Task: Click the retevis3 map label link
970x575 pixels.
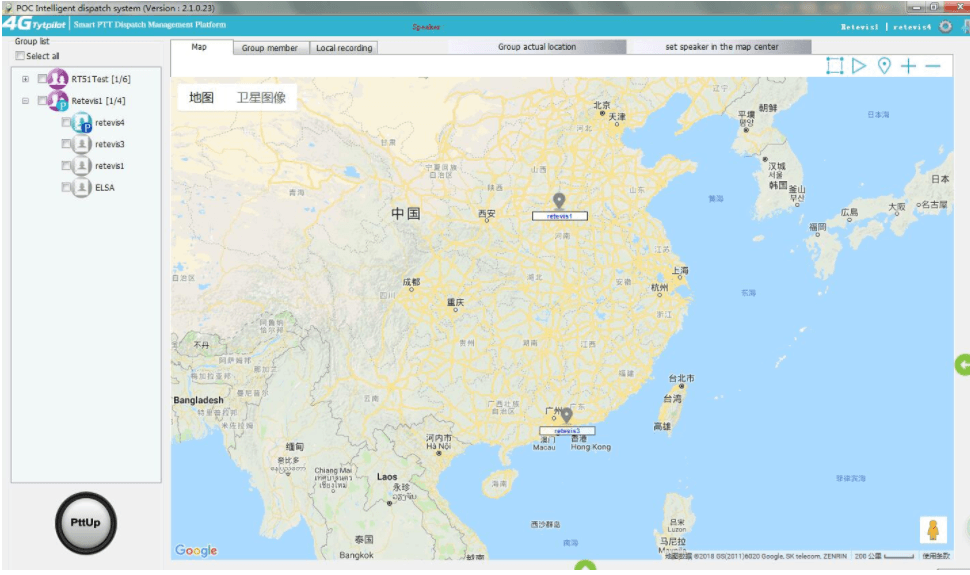Action: coord(567,431)
